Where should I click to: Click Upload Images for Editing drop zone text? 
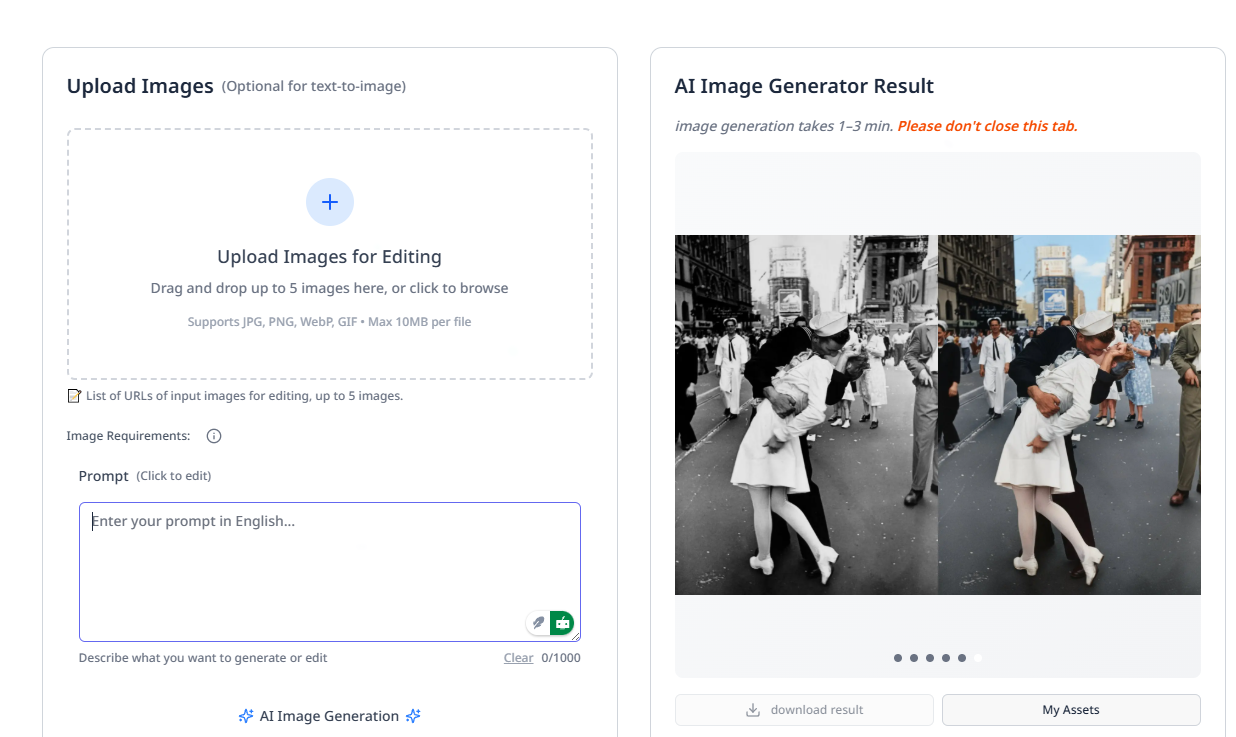click(330, 257)
